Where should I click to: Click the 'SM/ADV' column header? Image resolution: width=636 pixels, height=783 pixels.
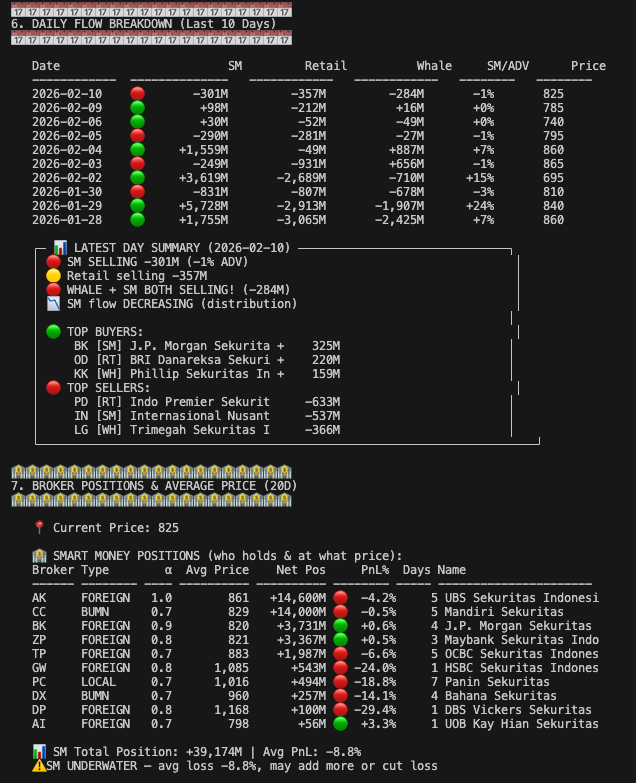pyautogui.click(x=508, y=66)
